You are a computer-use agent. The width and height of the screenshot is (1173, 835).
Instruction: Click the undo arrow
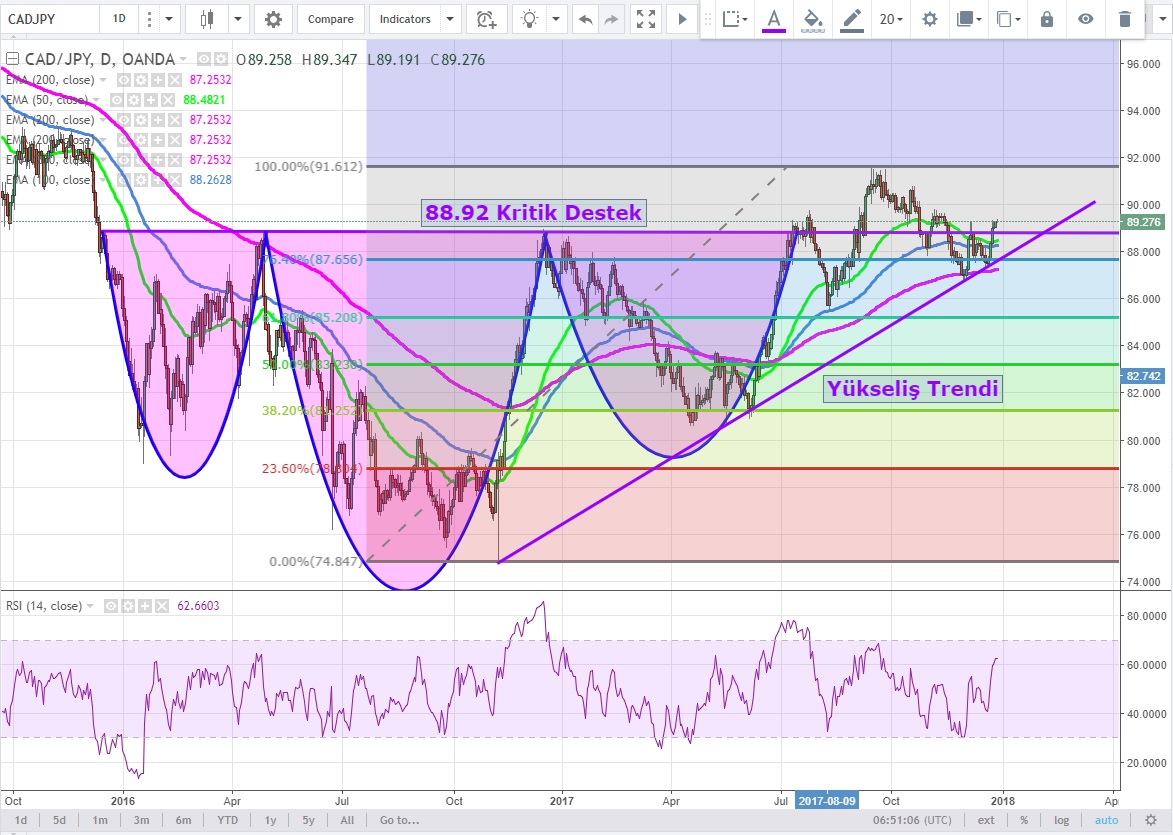pos(585,19)
